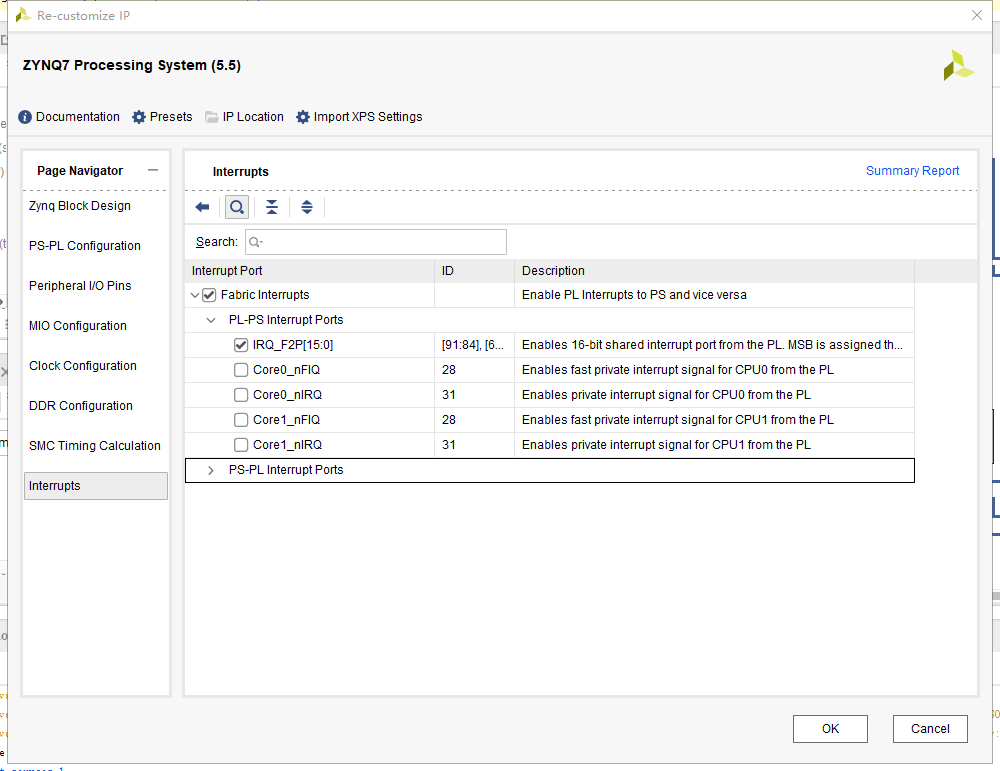Uncheck the IRQ_F2P[15:0] checkbox
The image size is (1000, 771).
(240, 345)
